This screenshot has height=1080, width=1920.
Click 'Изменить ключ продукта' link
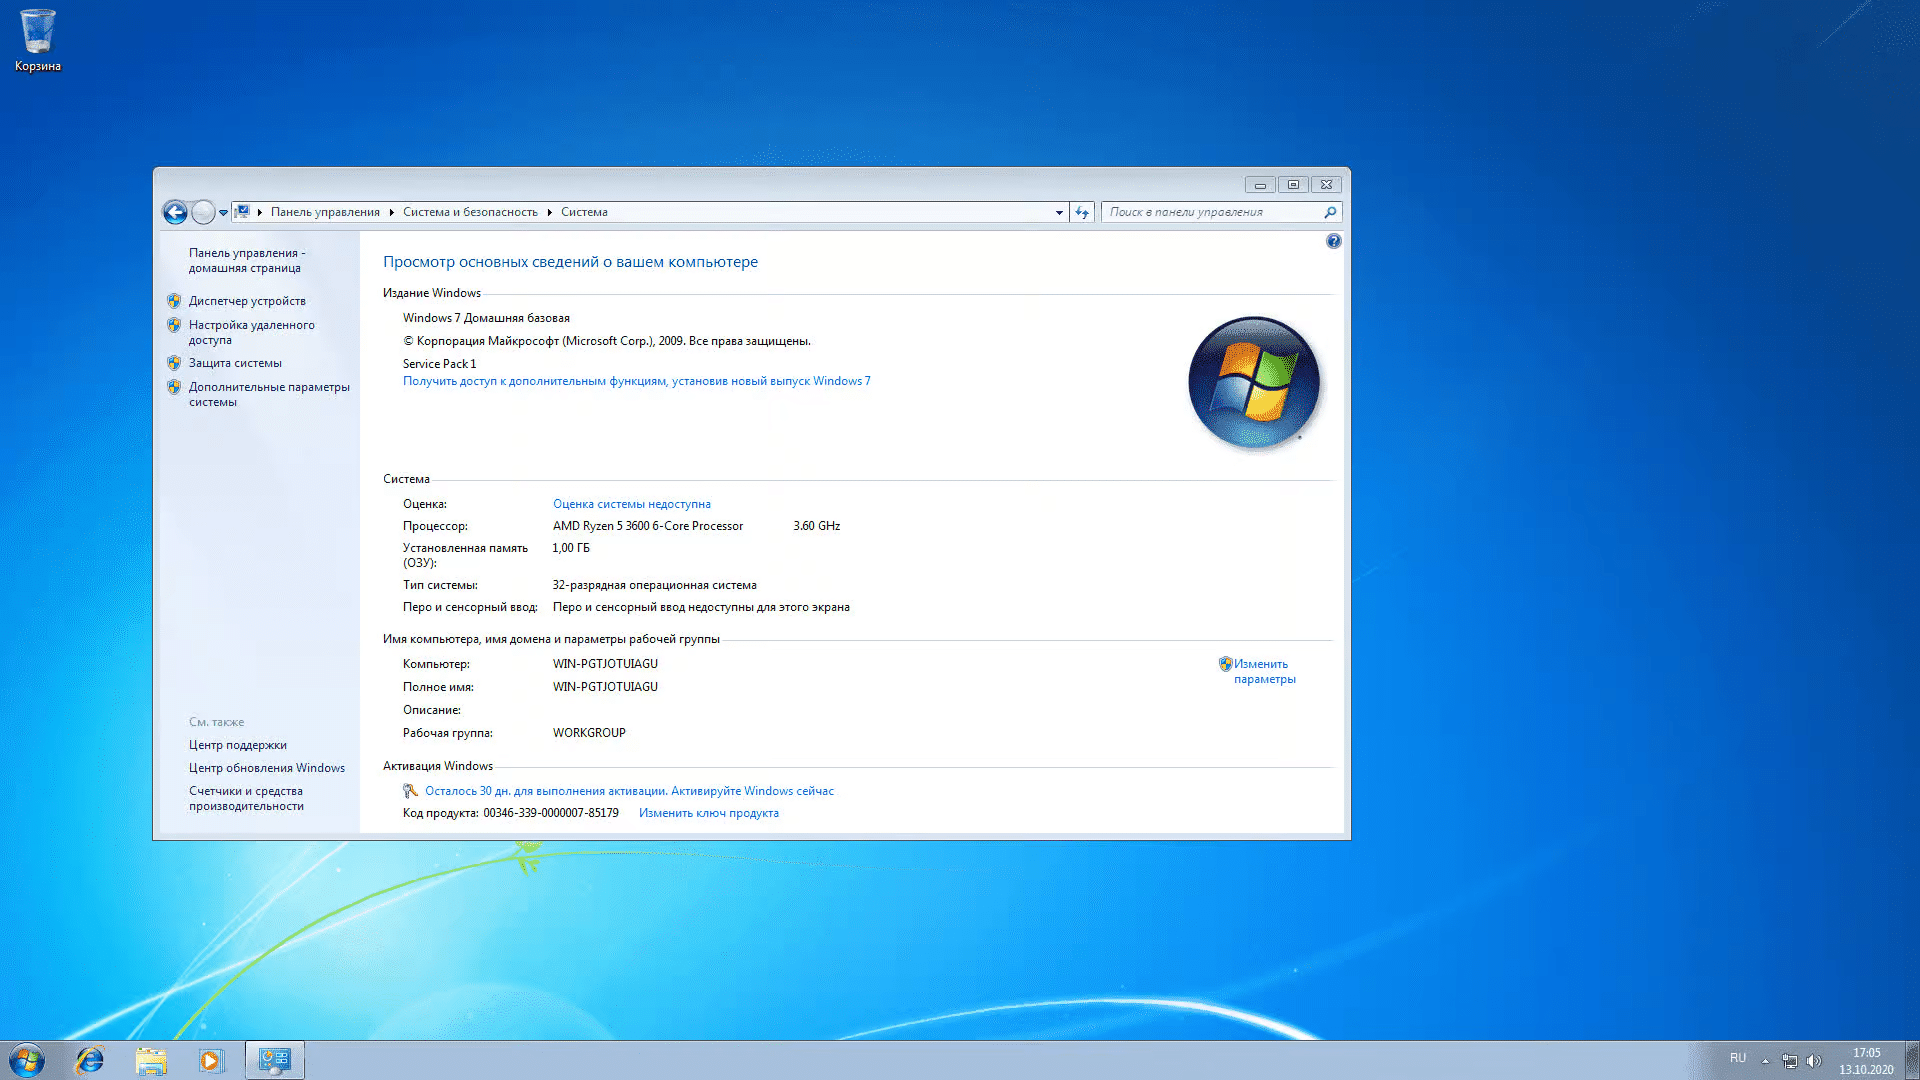pos(708,813)
